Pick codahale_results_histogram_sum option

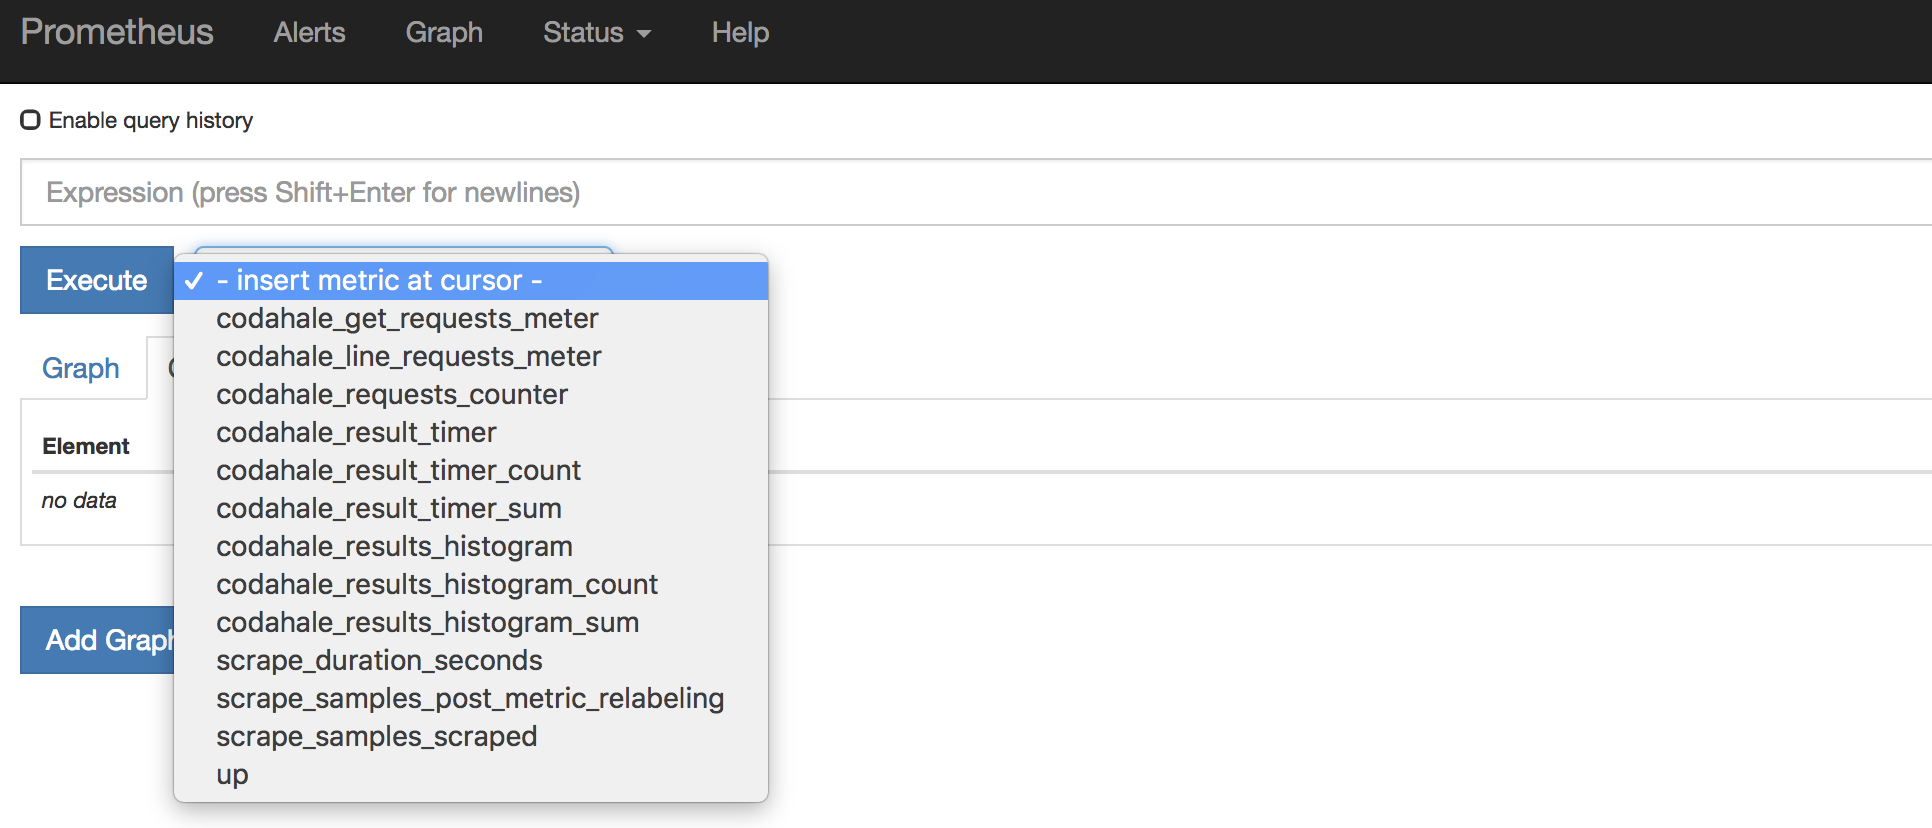pyautogui.click(x=471, y=623)
